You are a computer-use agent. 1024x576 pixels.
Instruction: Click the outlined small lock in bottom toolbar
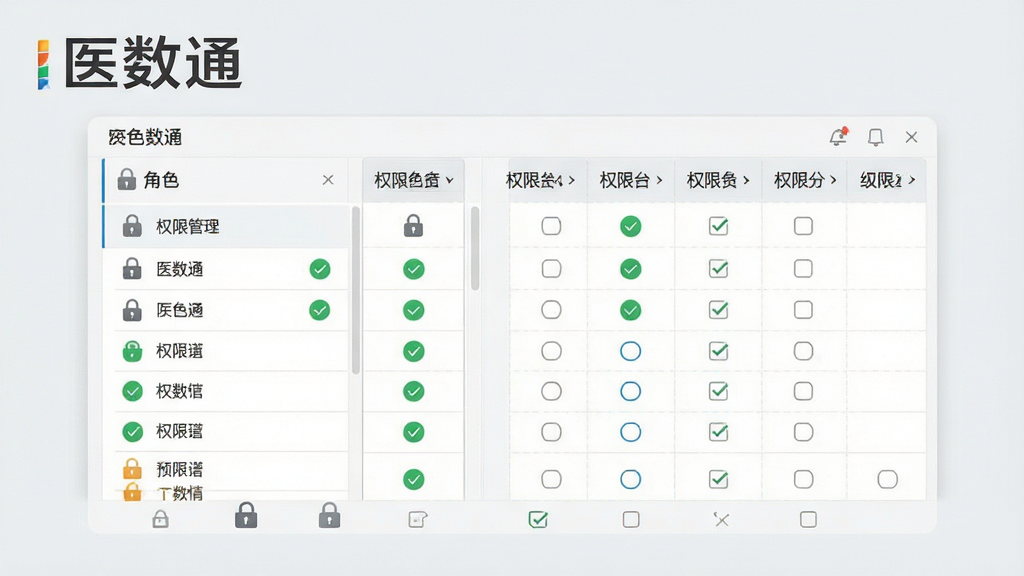coord(160,519)
